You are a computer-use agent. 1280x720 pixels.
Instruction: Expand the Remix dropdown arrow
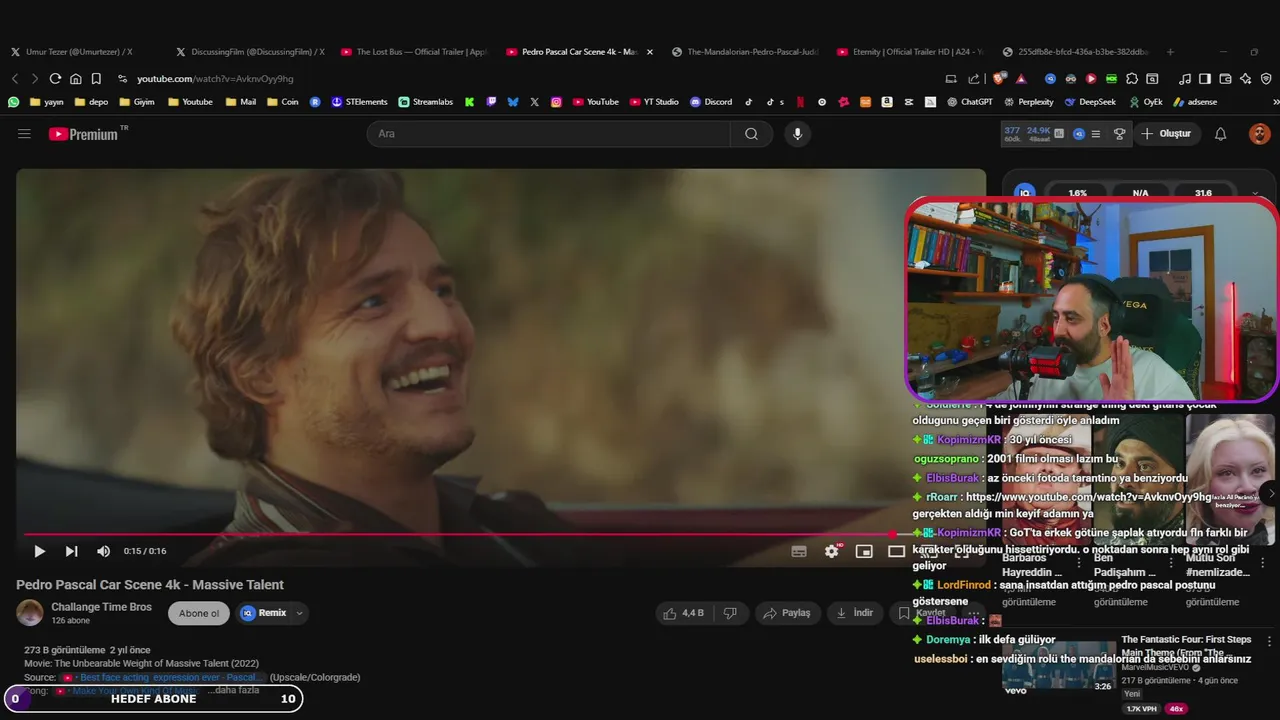299,613
